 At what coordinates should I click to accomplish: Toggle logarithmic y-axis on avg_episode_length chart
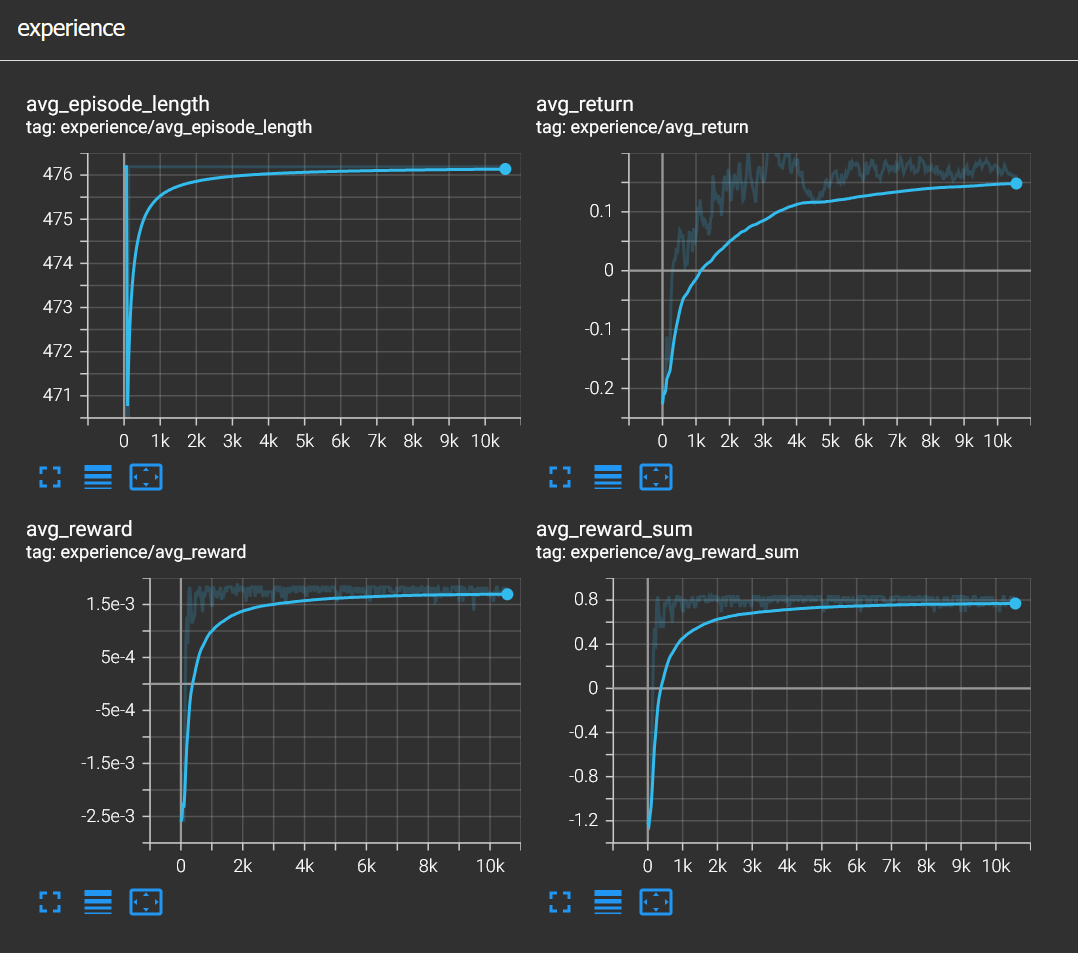(97, 477)
